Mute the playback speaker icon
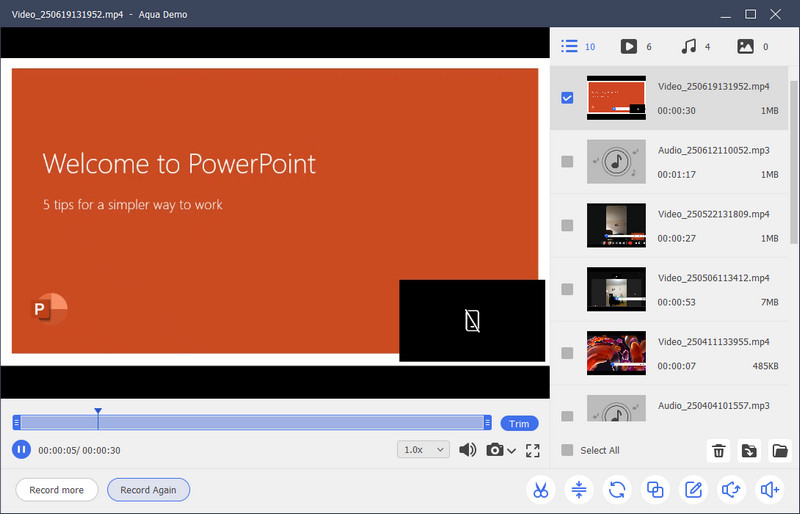 coord(467,450)
